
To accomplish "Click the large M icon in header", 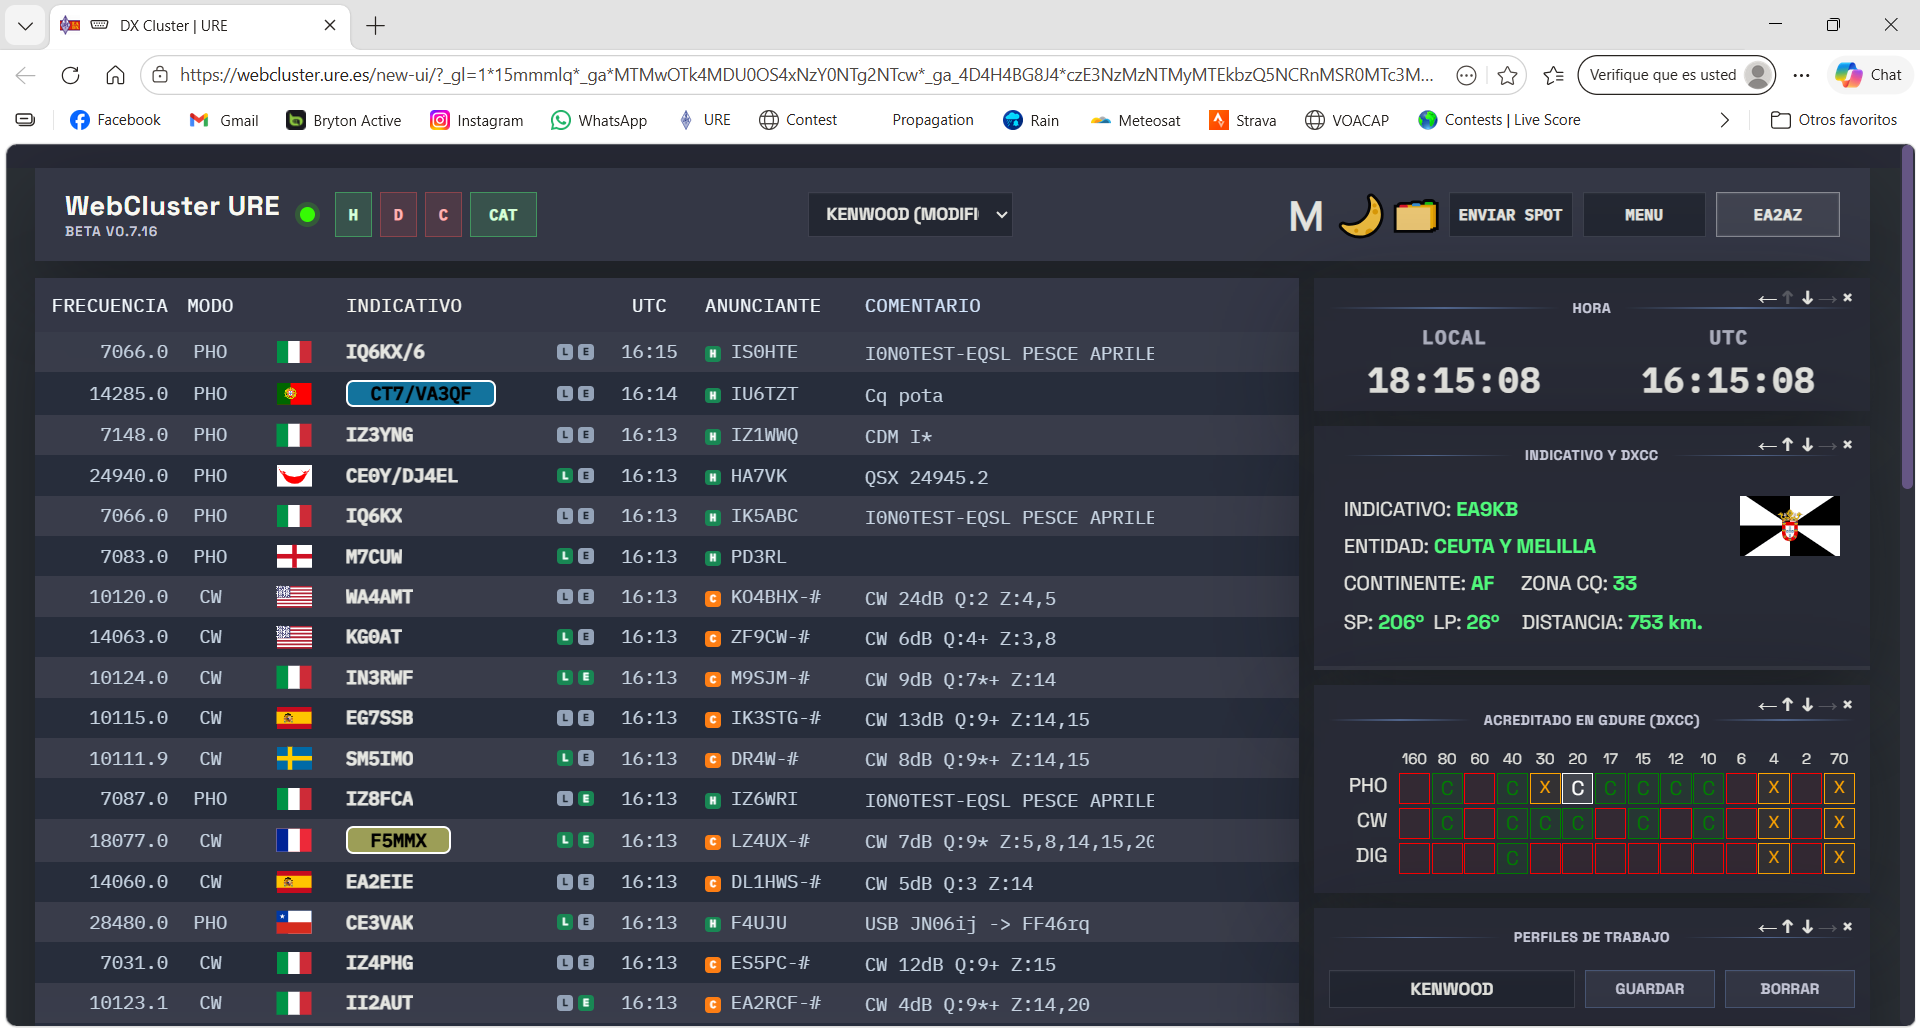I will pyautogui.click(x=1305, y=216).
